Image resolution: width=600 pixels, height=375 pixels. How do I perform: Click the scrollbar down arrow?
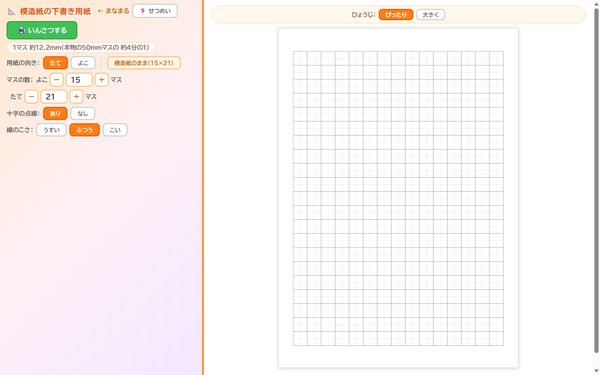(596, 371)
